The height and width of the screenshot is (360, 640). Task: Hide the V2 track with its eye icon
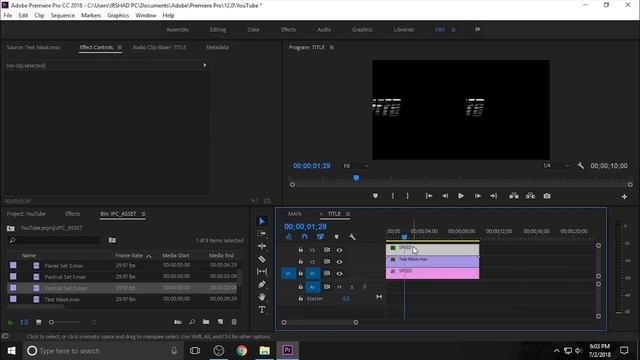coord(339,262)
